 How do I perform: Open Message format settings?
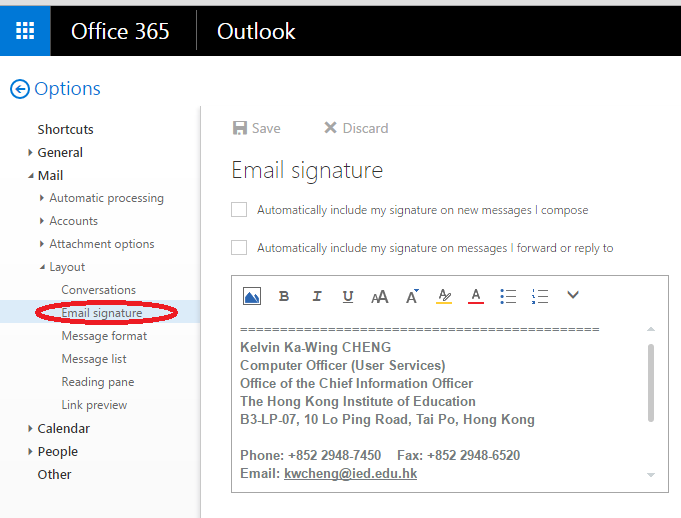tap(104, 336)
